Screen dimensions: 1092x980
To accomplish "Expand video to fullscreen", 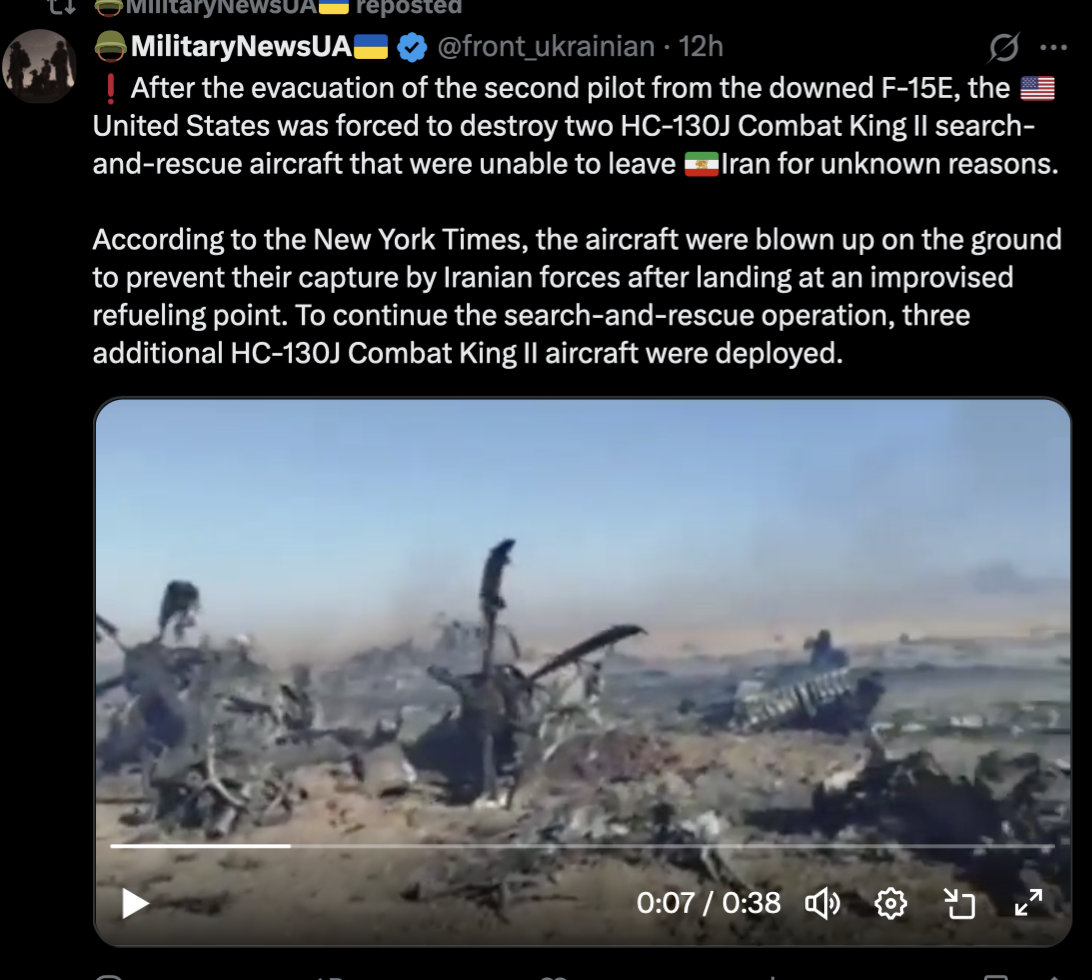I will coord(1029,903).
